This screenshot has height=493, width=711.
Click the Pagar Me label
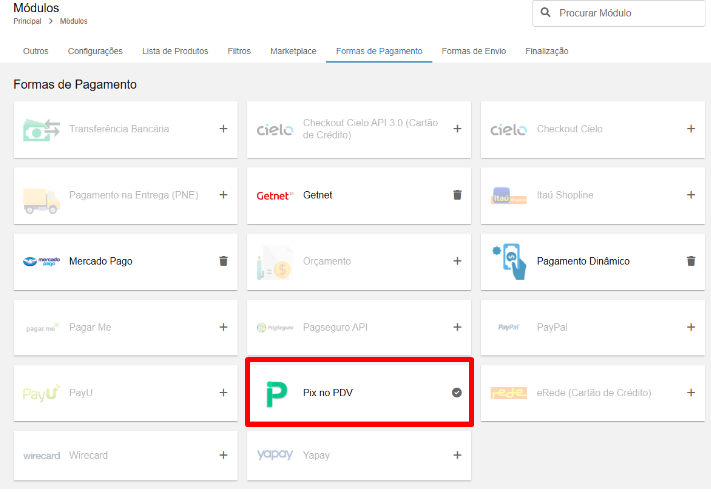pos(90,327)
